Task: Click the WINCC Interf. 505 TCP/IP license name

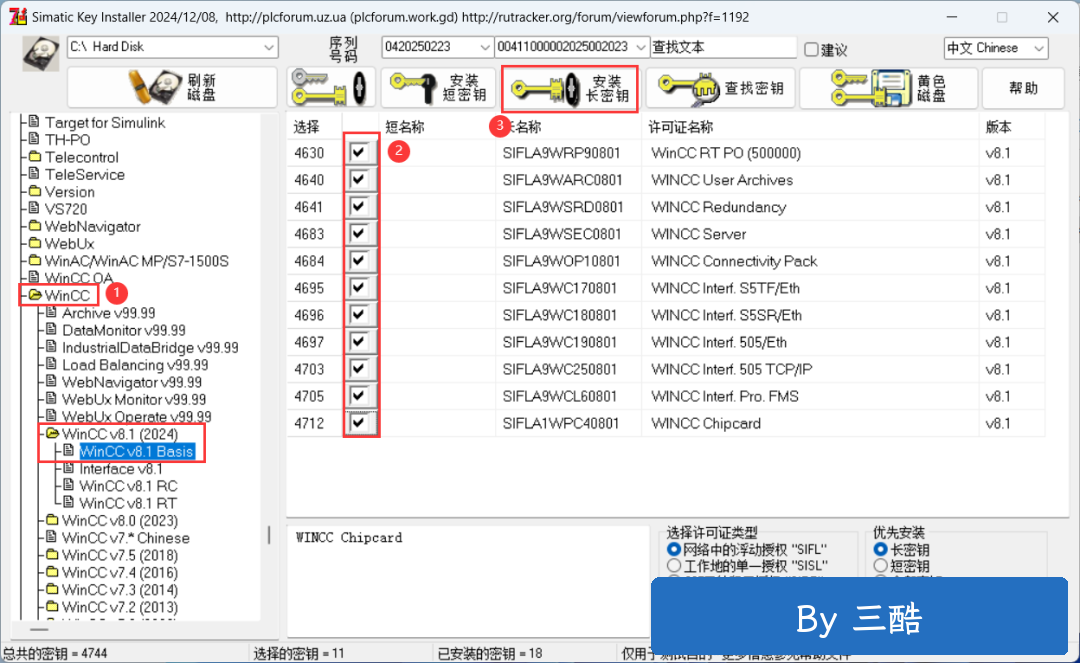Action: [731, 369]
